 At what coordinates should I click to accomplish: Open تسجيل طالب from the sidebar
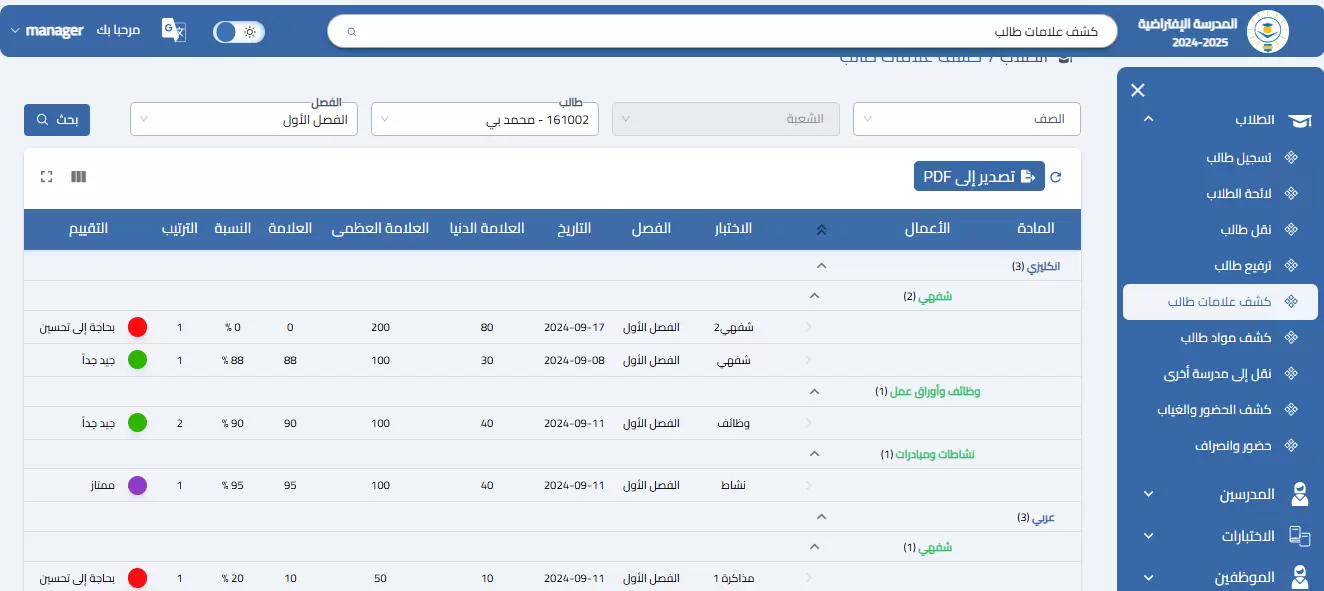click(1238, 158)
